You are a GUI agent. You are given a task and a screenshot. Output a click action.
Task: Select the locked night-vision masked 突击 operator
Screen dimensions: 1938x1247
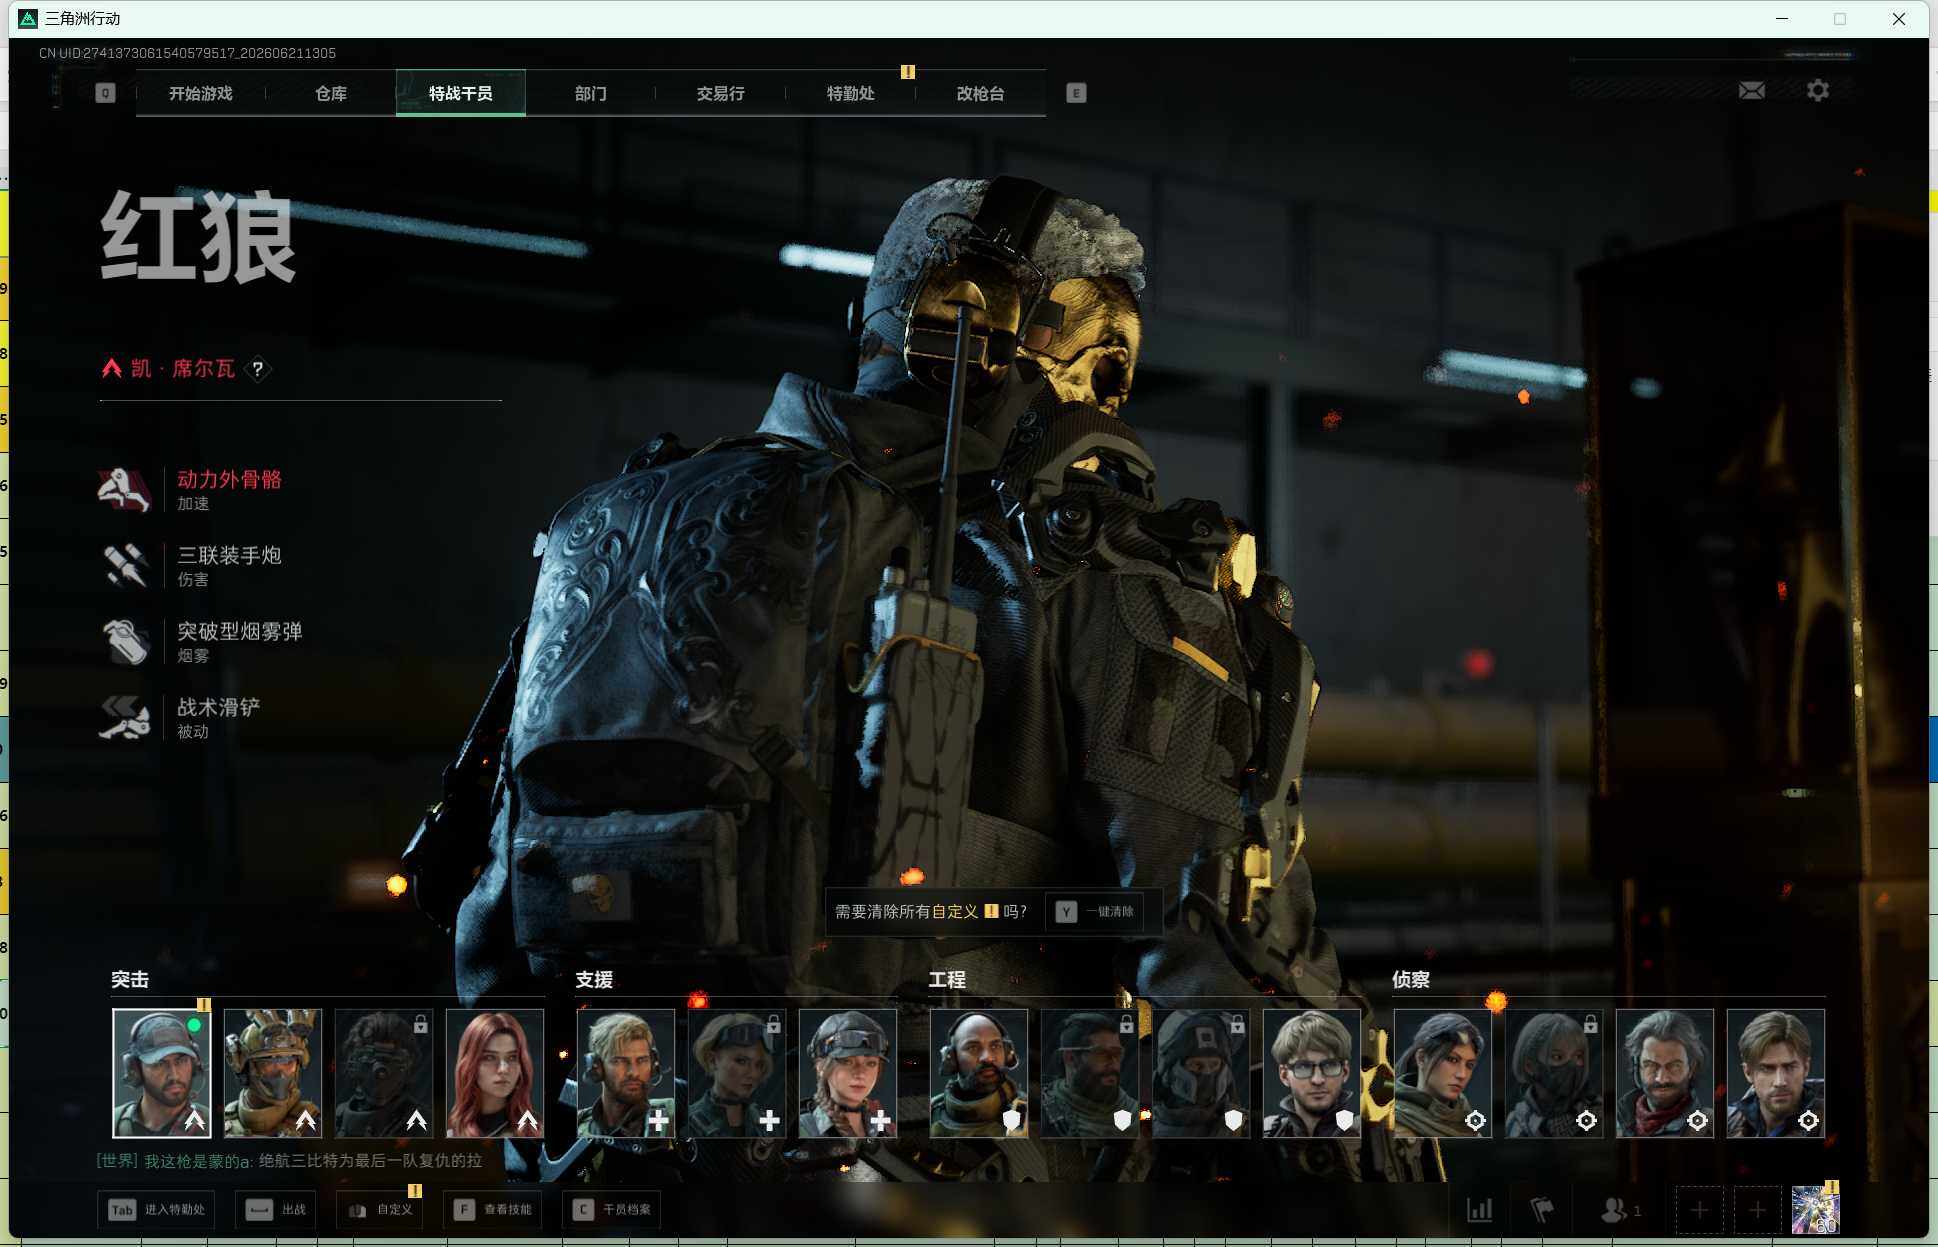384,1073
